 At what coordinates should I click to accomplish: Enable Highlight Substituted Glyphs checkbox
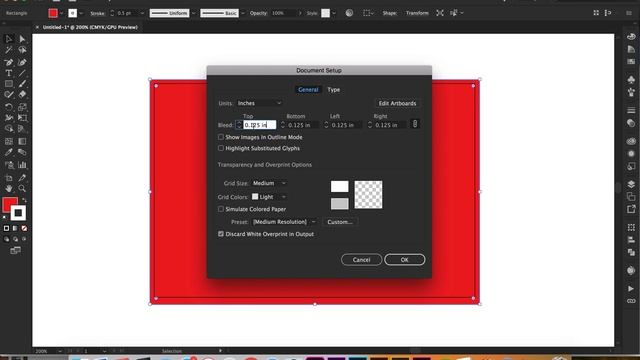click(x=221, y=148)
